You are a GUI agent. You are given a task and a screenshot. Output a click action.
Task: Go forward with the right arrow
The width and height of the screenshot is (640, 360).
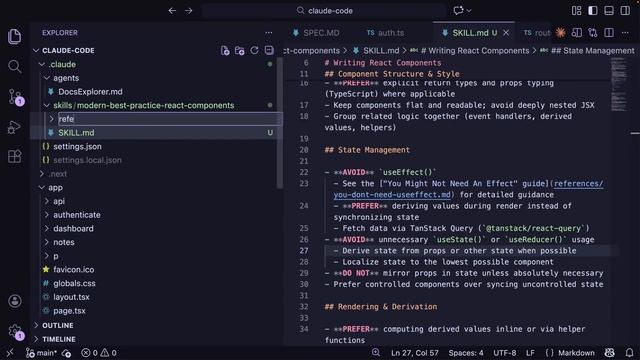click(x=189, y=11)
